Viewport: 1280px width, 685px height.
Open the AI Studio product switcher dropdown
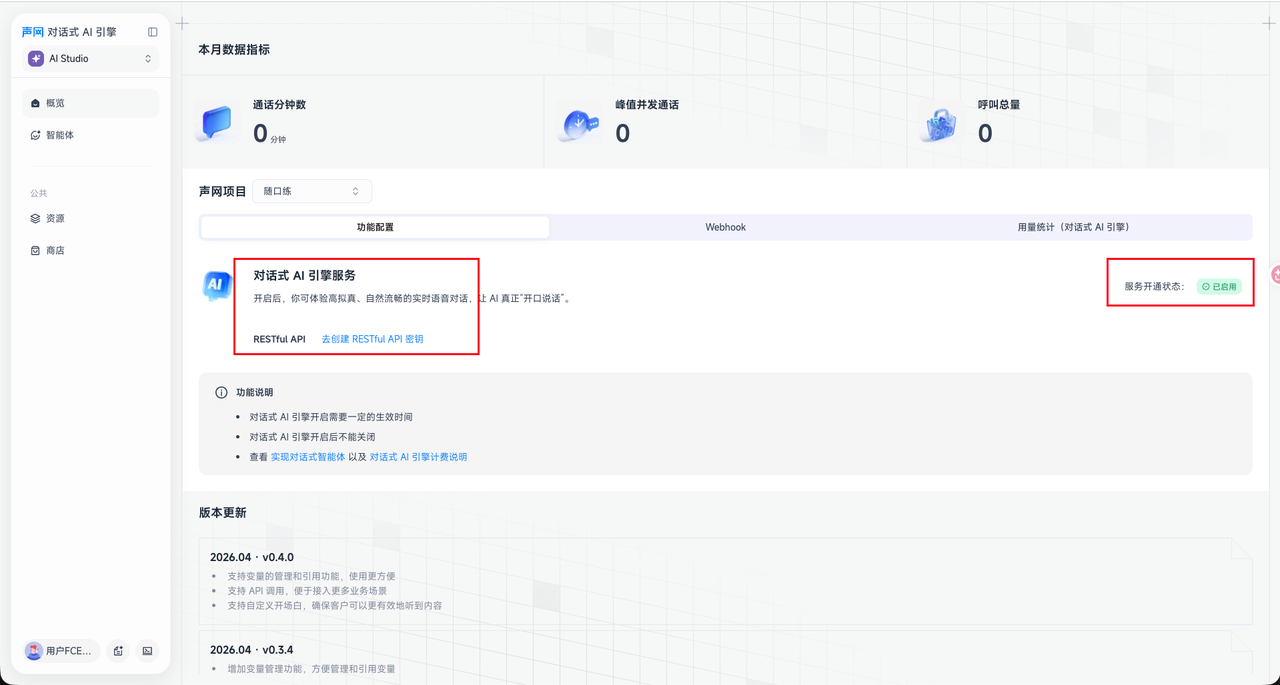[x=91, y=59]
